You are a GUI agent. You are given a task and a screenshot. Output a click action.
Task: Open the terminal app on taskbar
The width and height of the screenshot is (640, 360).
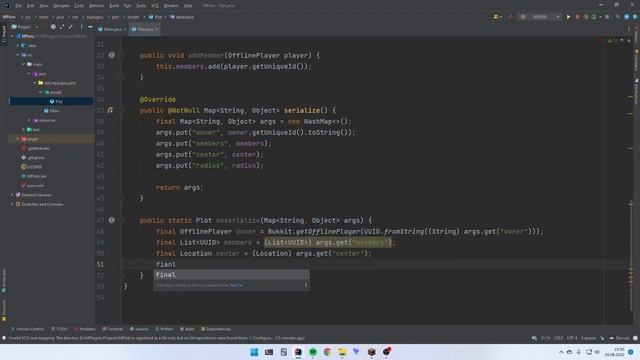pos(269,352)
